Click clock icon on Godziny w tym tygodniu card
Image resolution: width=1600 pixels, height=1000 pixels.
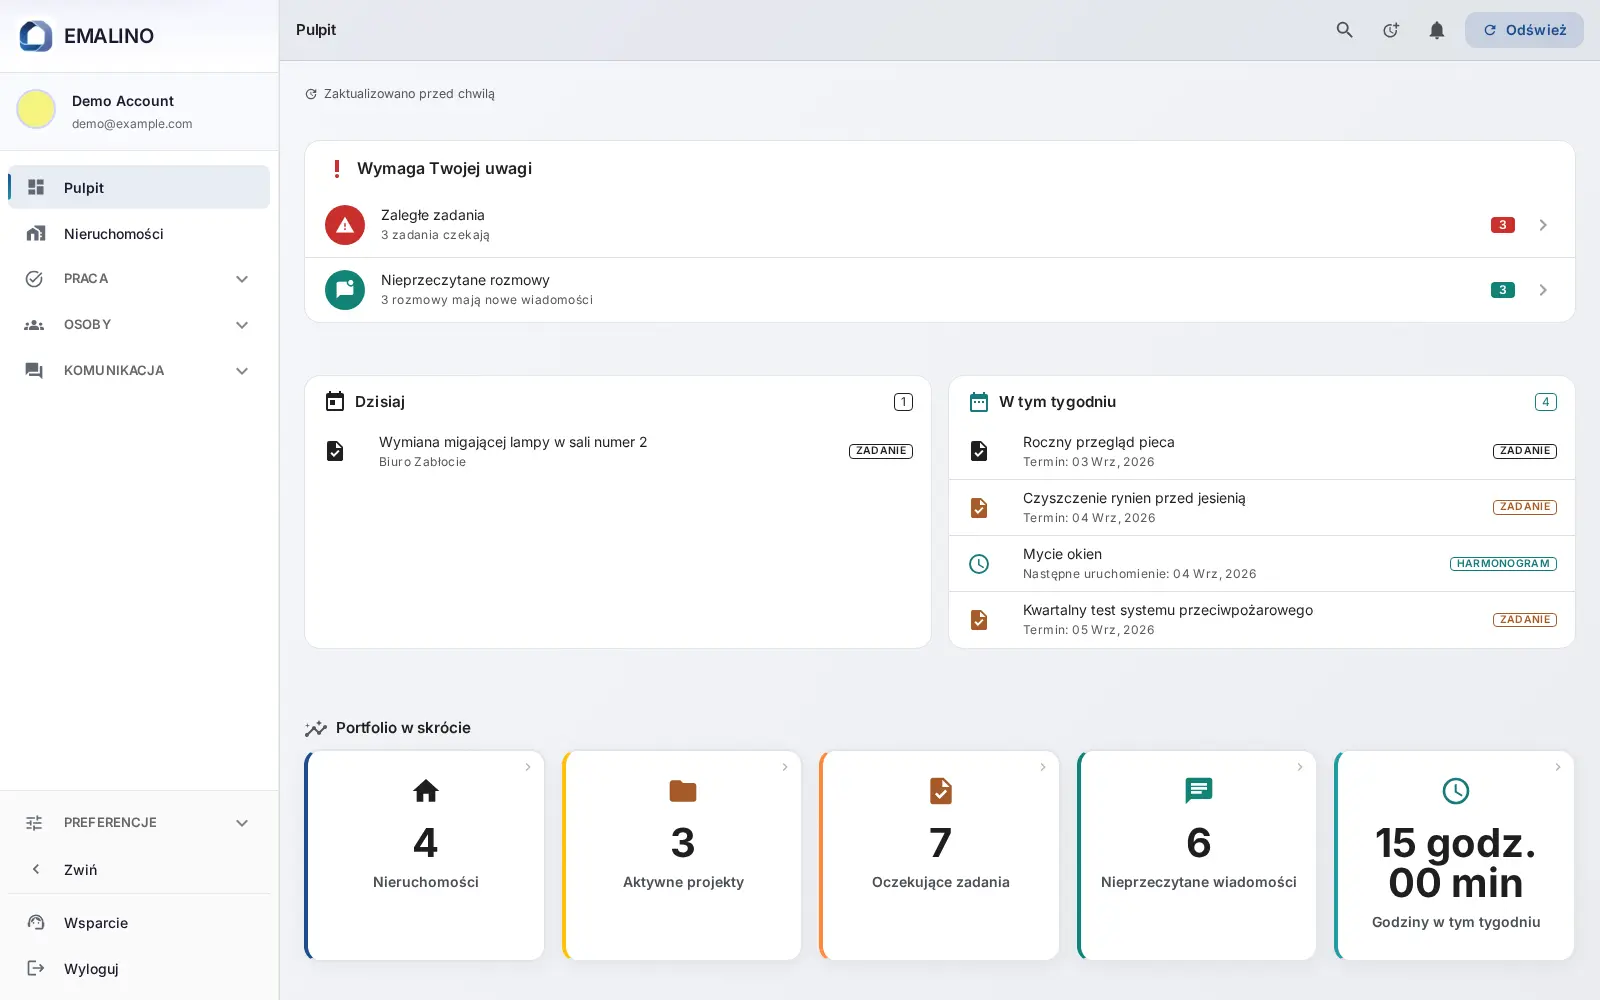[x=1456, y=791]
